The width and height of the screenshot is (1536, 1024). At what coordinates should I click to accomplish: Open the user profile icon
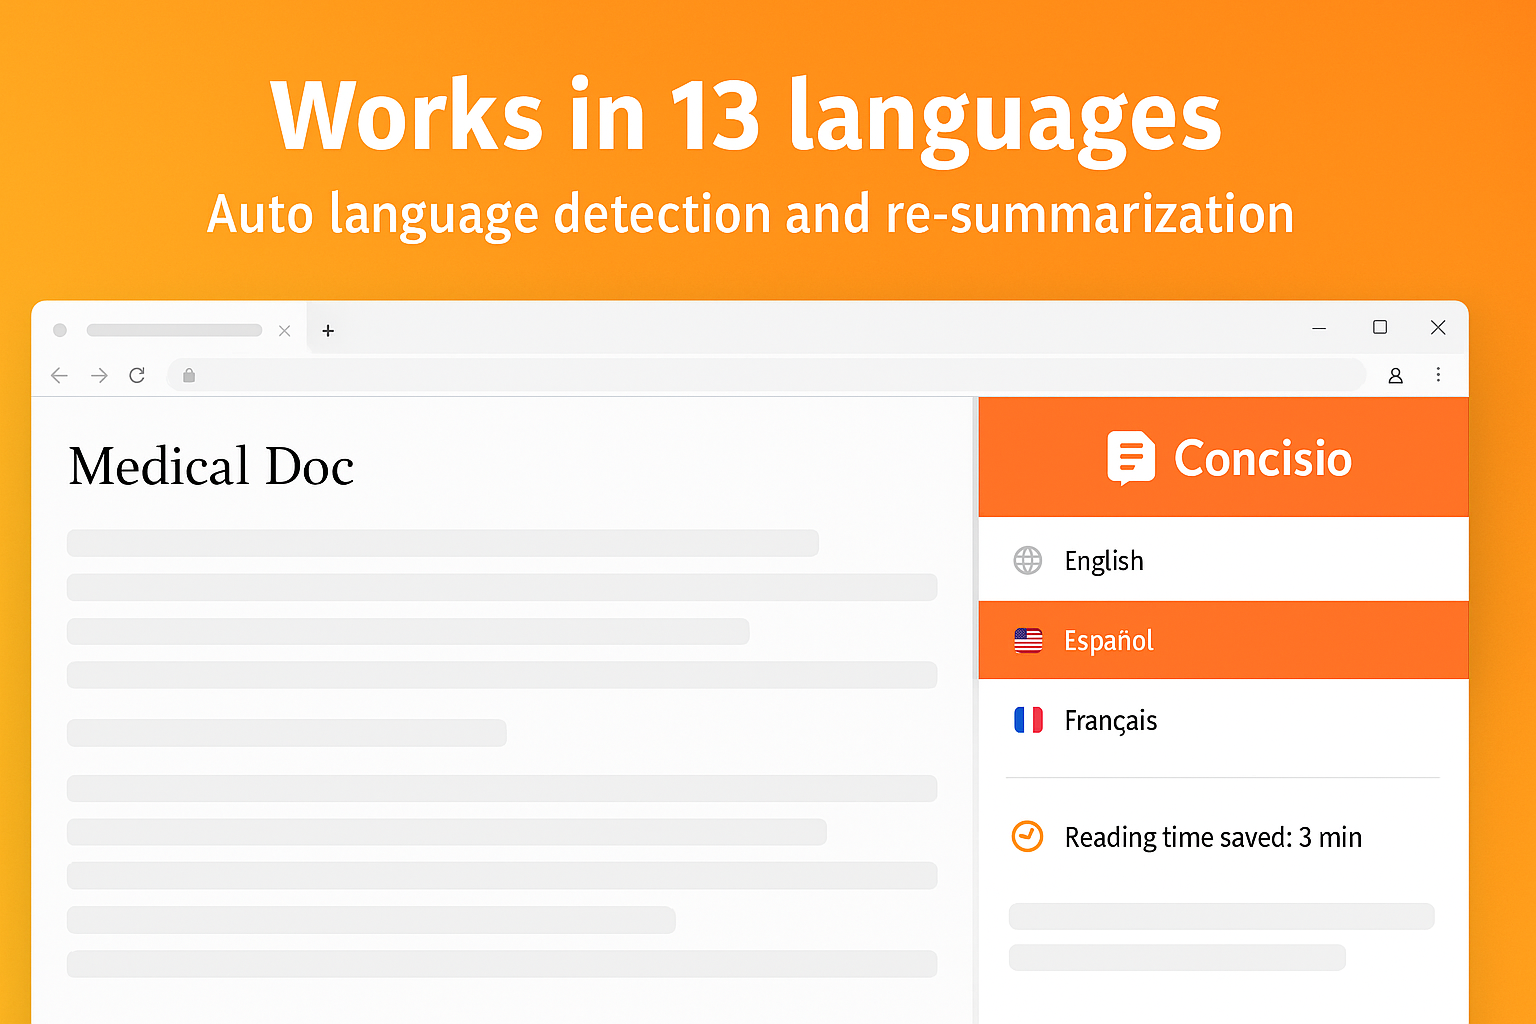tap(1395, 376)
